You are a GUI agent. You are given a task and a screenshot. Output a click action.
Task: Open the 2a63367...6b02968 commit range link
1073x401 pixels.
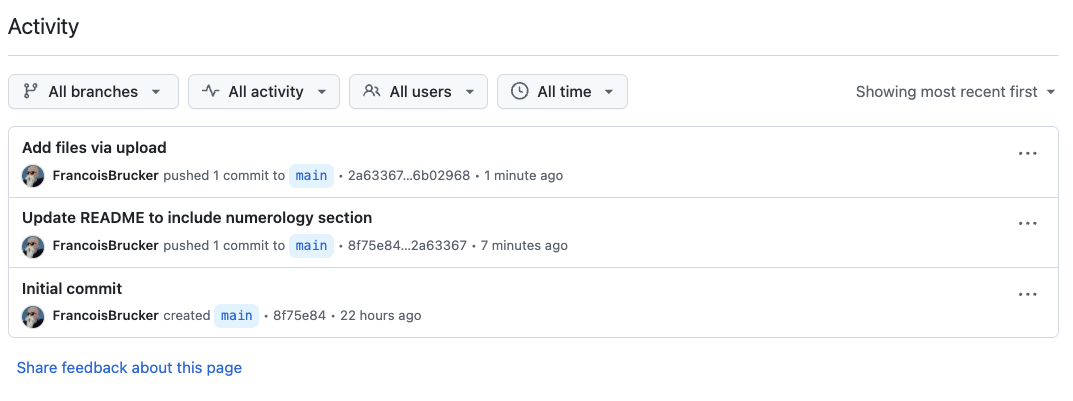(409, 176)
